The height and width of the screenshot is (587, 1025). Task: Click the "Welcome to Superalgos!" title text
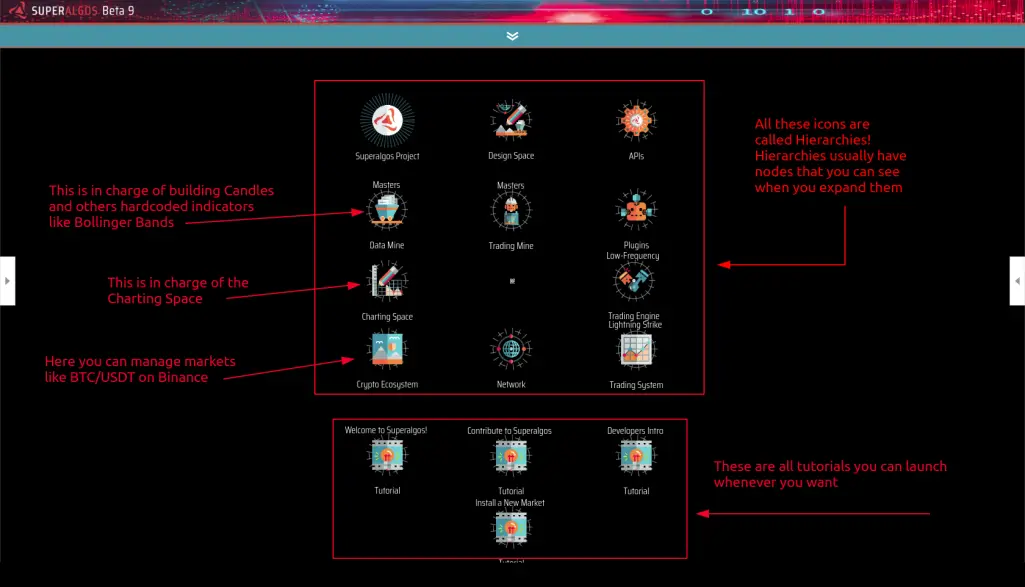tap(386, 430)
